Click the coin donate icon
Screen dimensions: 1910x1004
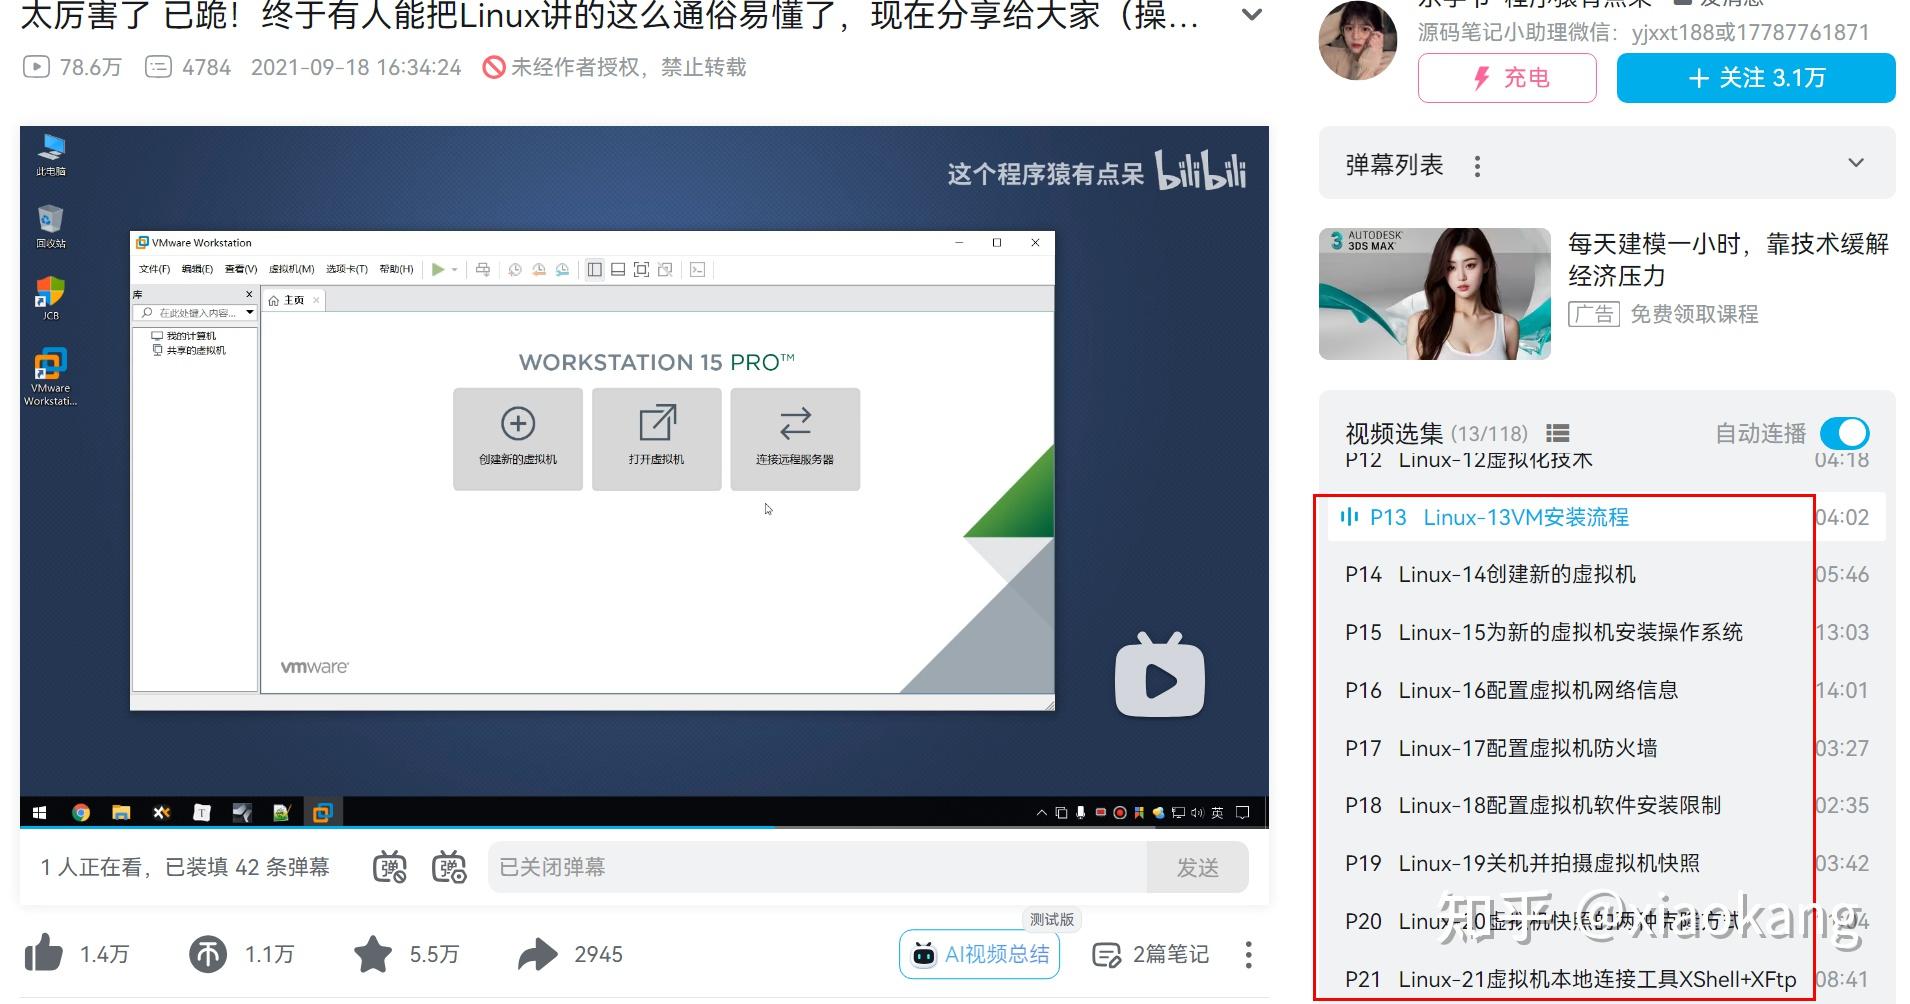(208, 954)
